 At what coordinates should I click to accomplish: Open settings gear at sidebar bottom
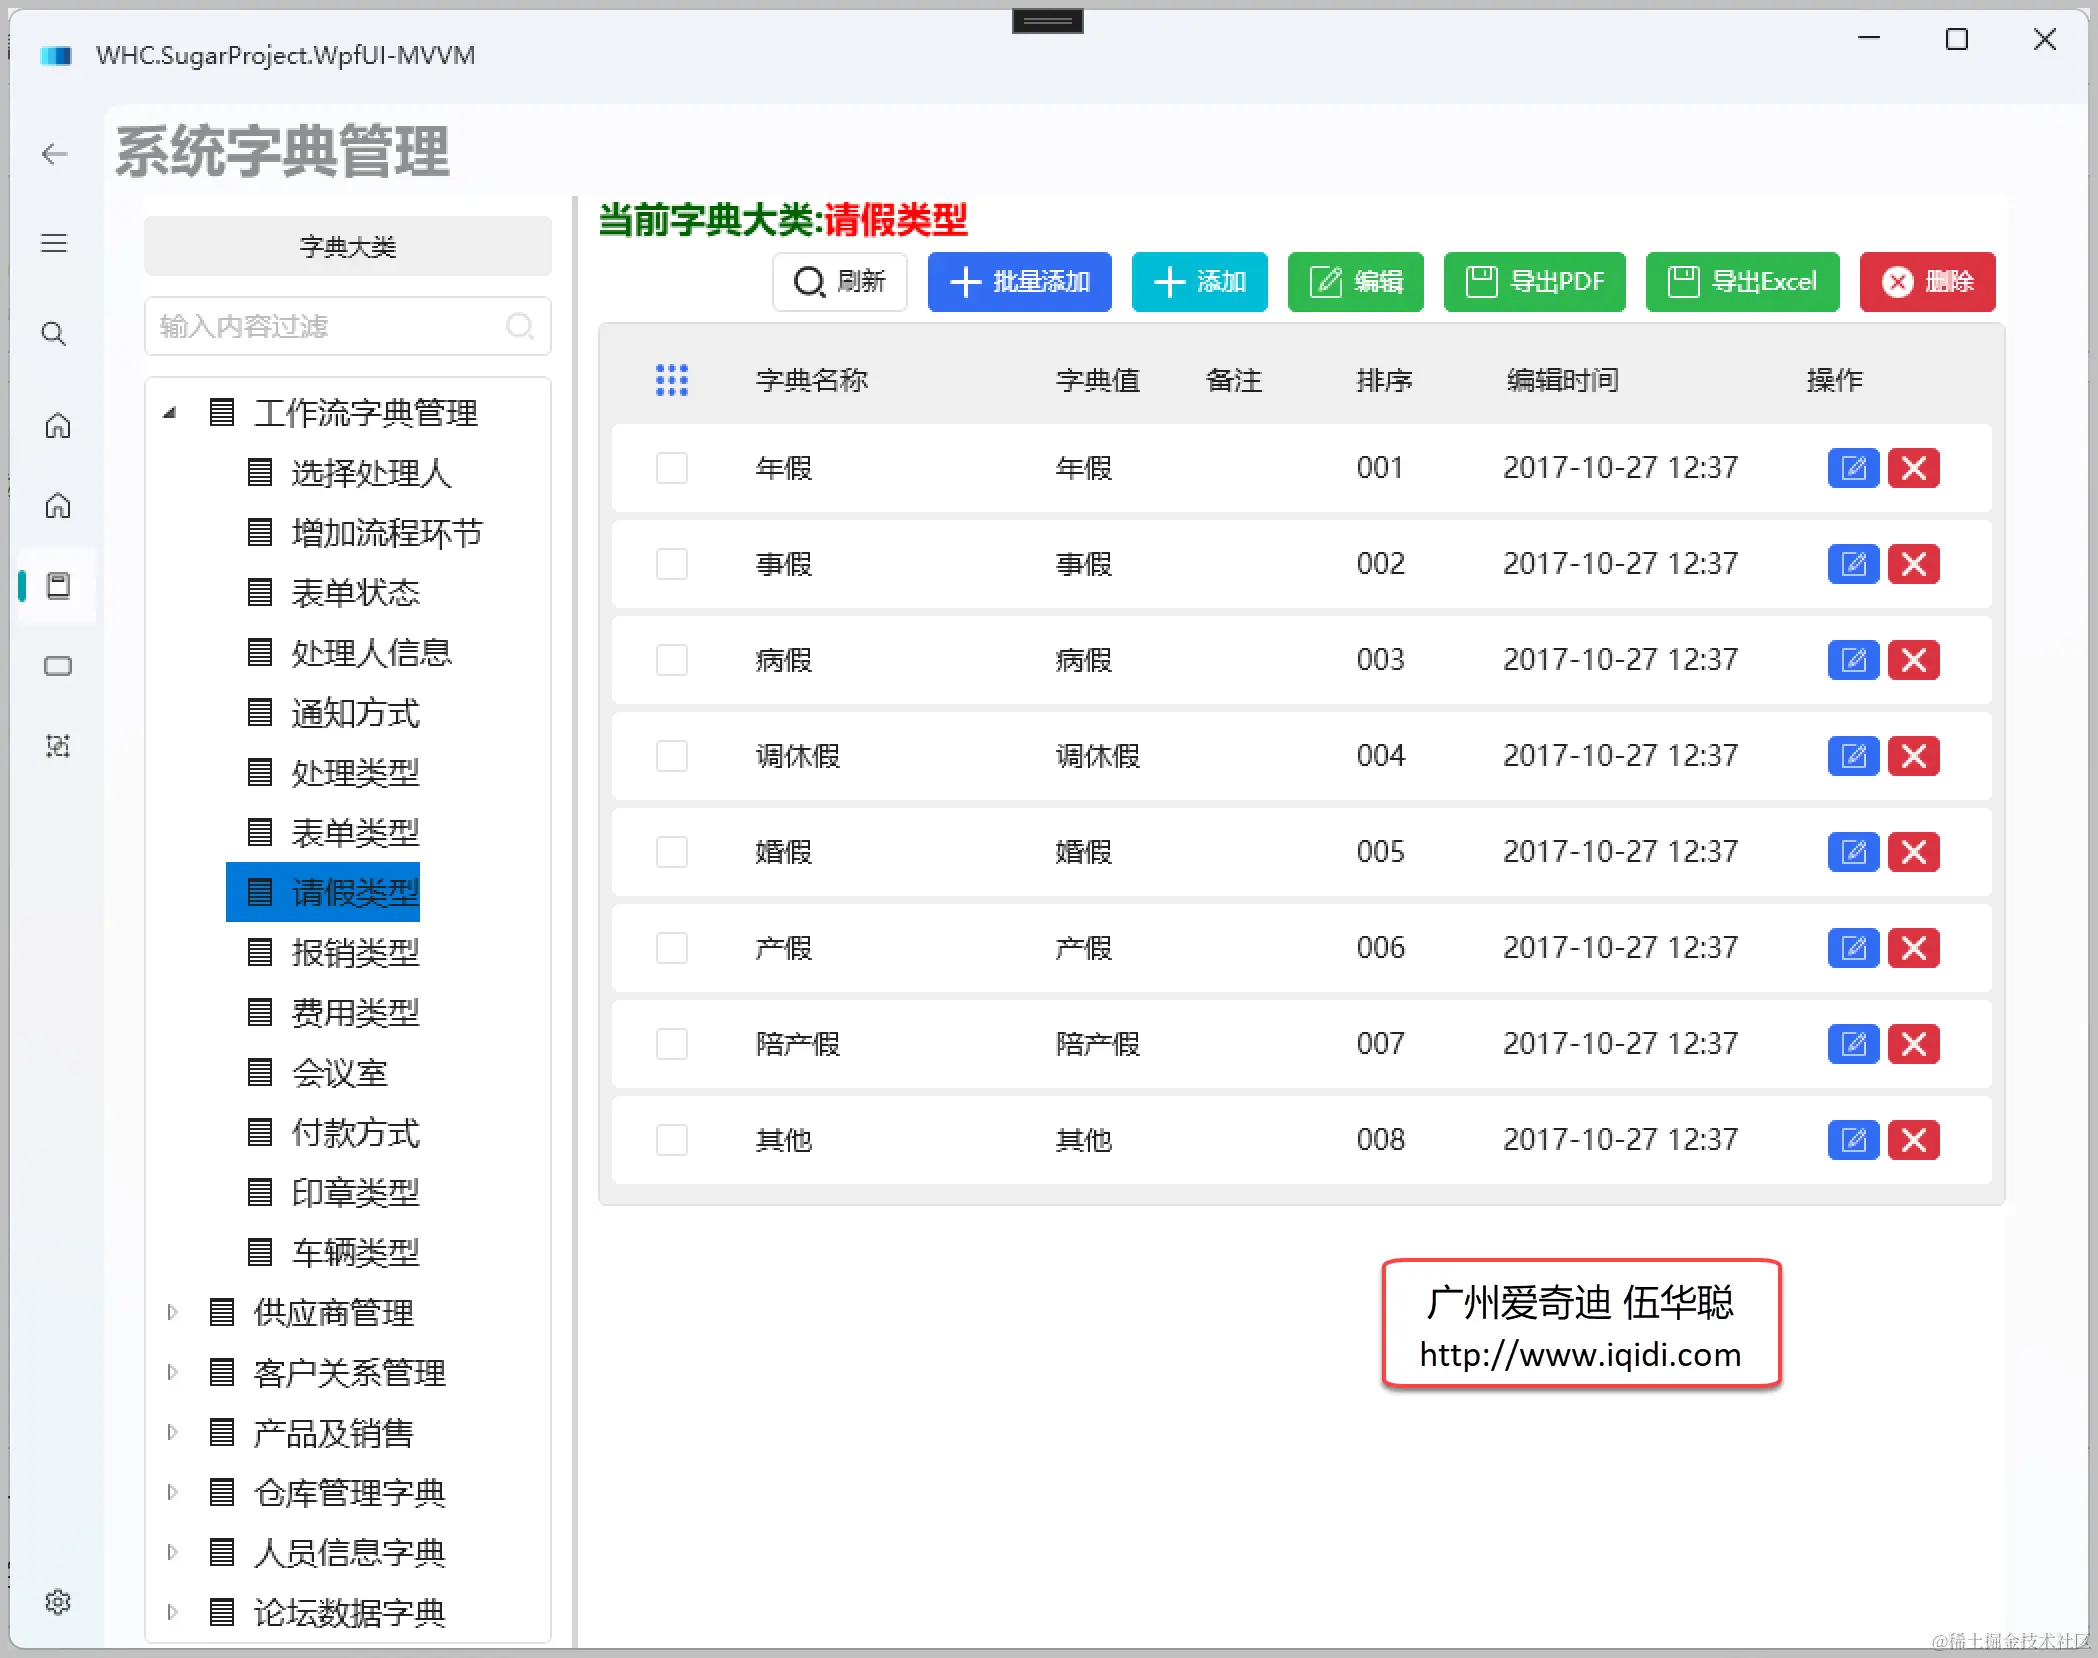pyautogui.click(x=58, y=1602)
